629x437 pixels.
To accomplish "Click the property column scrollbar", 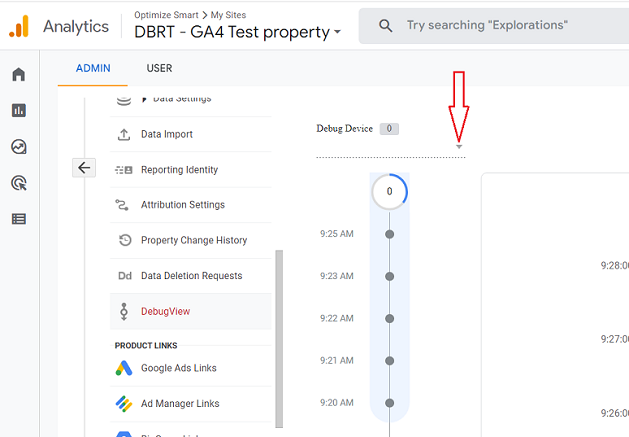I will [279, 339].
